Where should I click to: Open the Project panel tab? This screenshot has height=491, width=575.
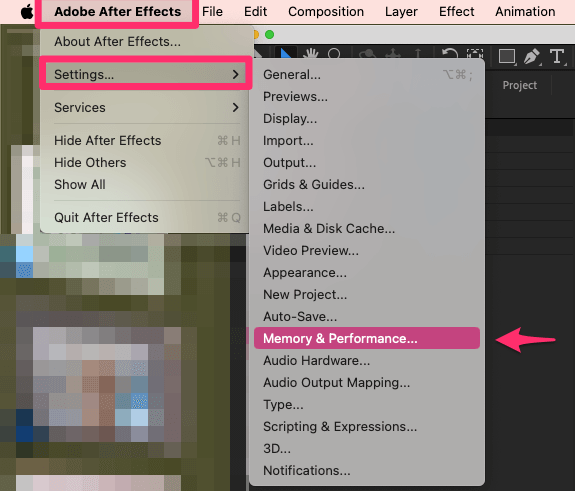pyautogui.click(x=520, y=85)
